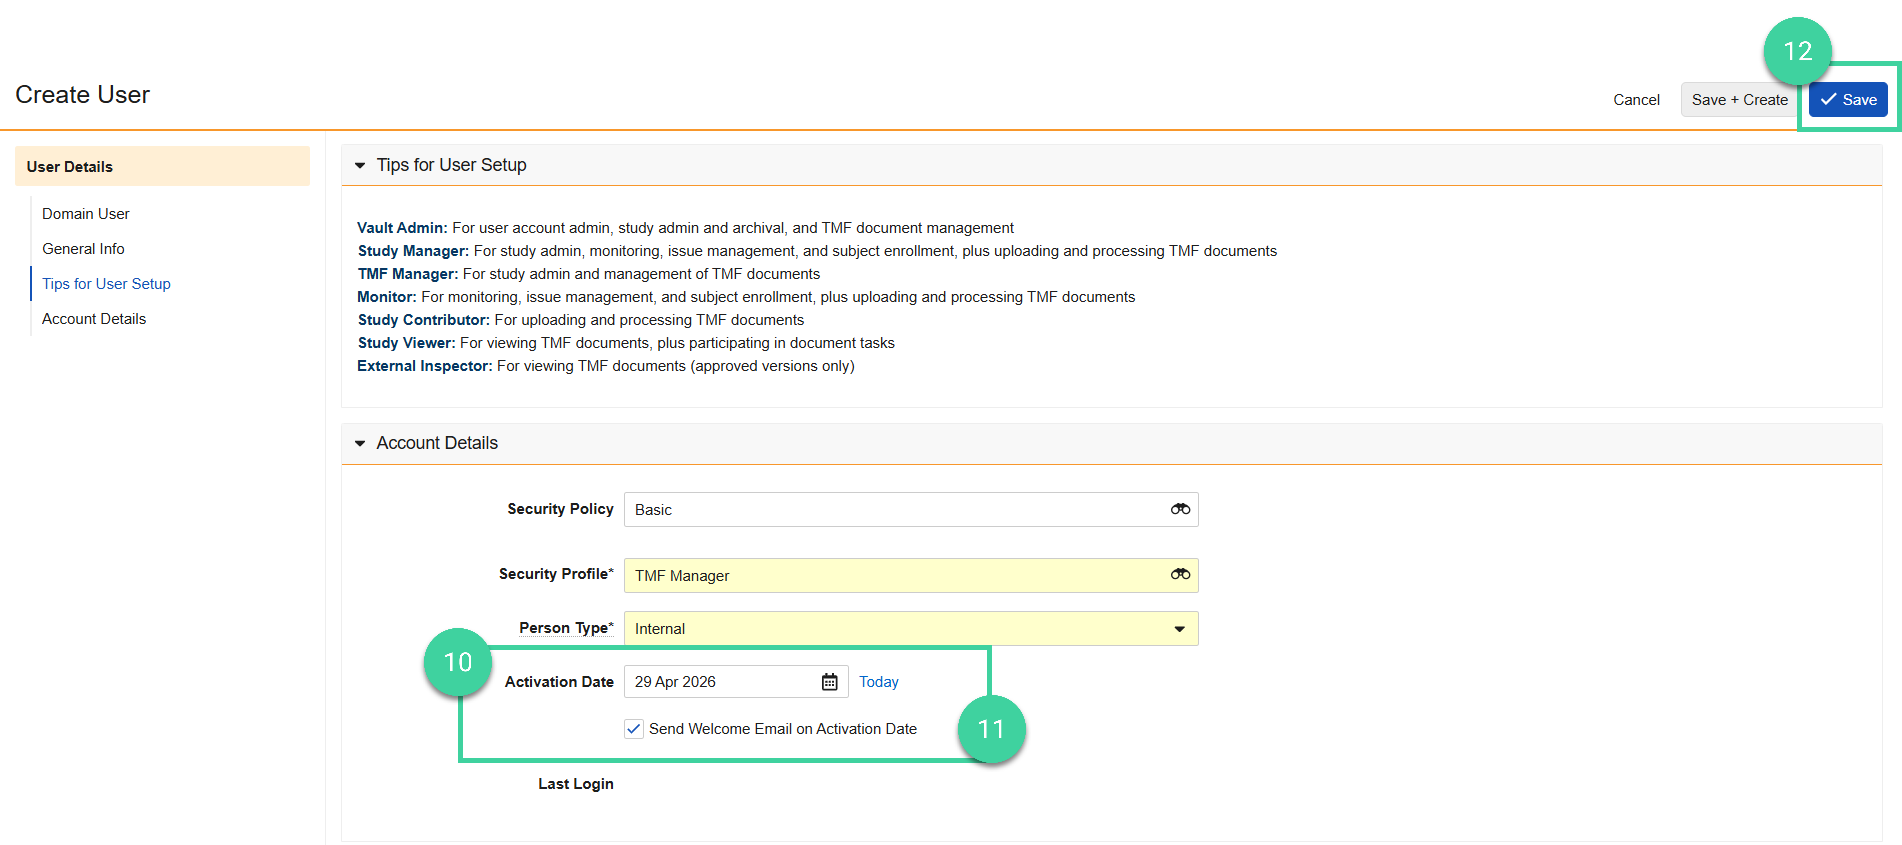Select User Details in the sidebar
The width and height of the screenshot is (1902, 845).
(x=162, y=166)
